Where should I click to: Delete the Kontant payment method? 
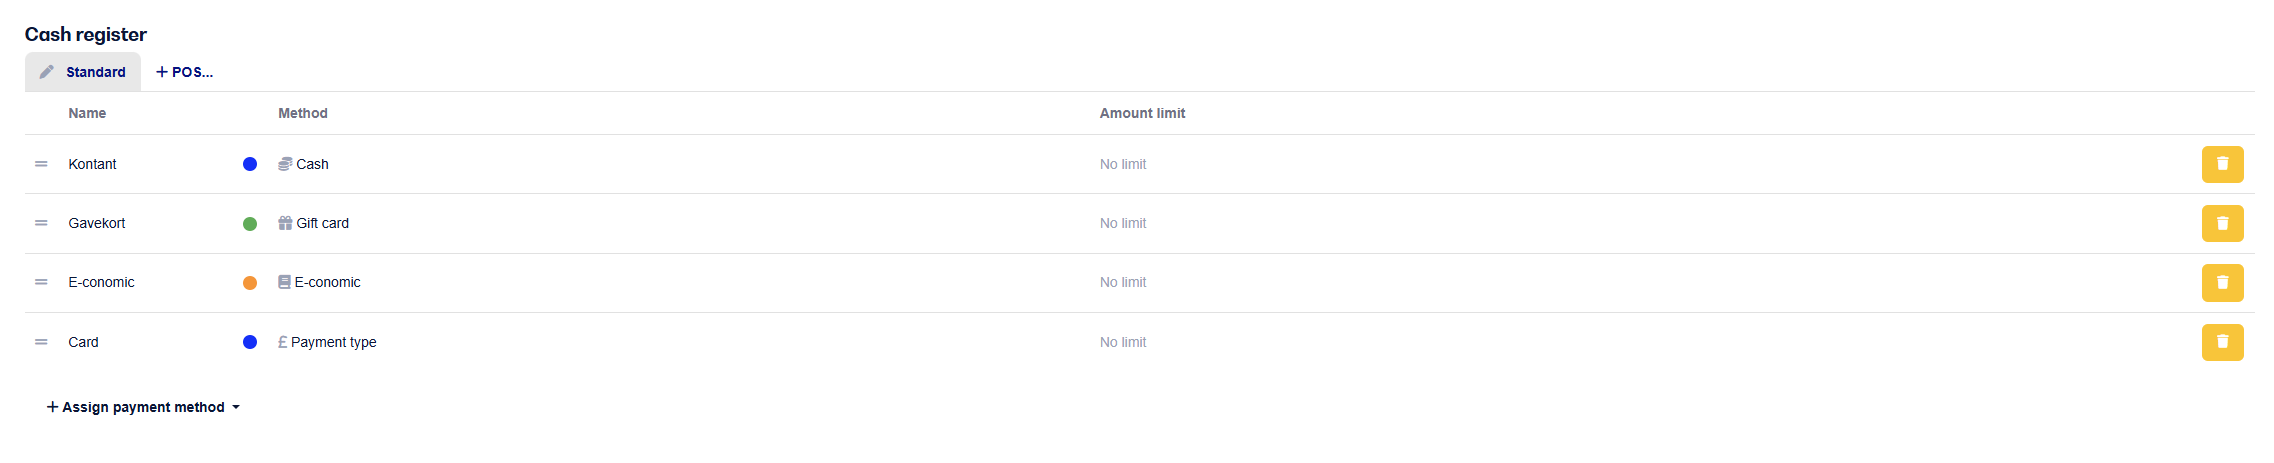(x=2222, y=164)
